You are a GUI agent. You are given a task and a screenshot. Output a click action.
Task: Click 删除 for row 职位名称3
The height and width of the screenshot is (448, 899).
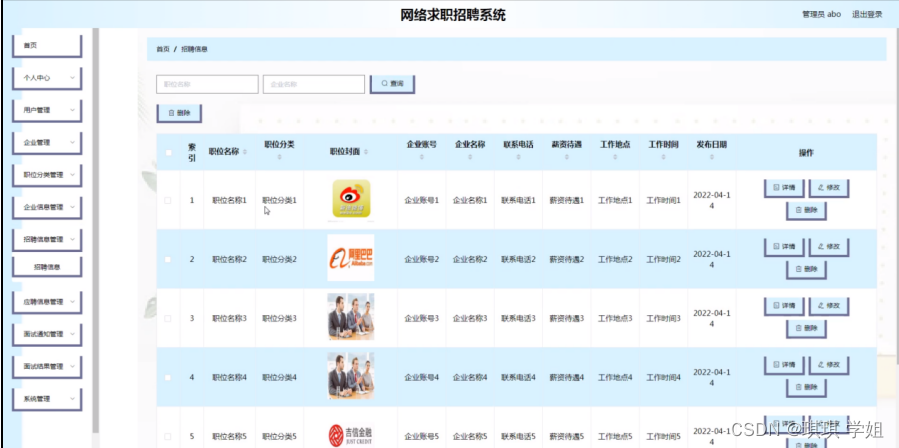click(806, 329)
